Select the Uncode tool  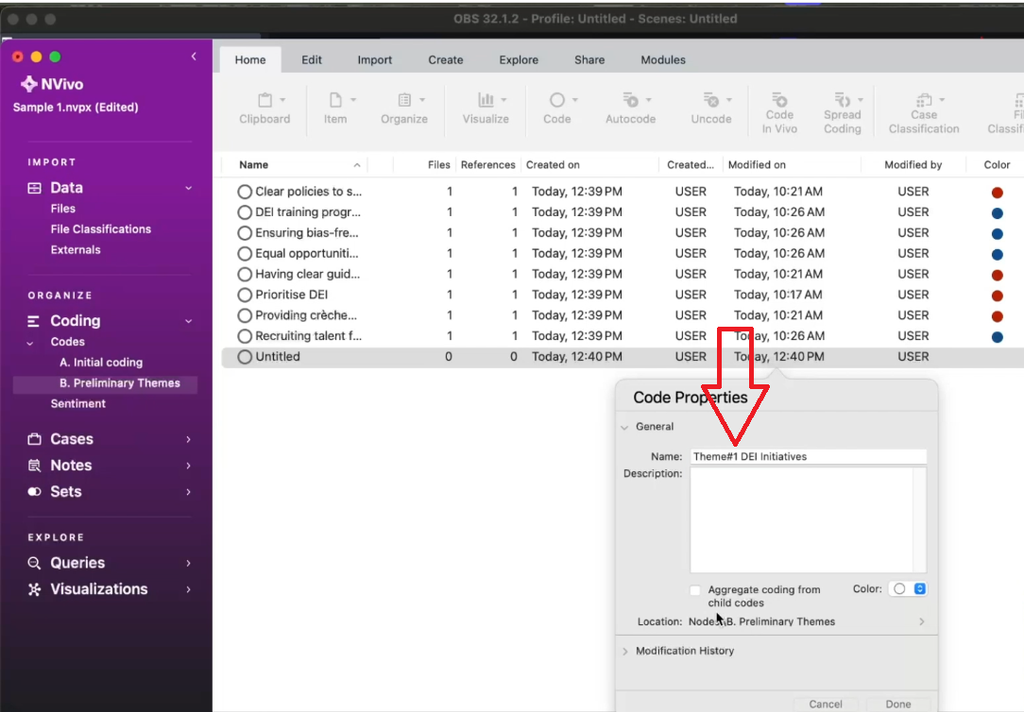711,108
